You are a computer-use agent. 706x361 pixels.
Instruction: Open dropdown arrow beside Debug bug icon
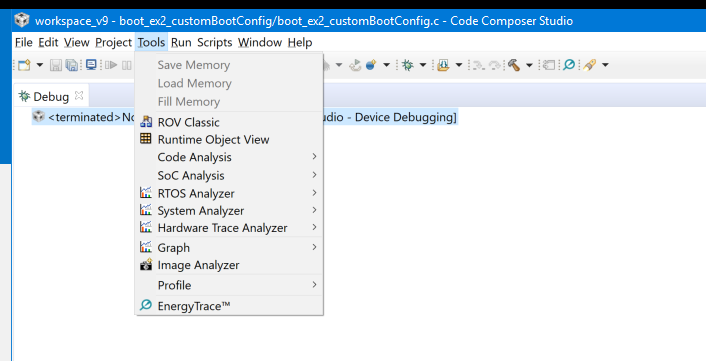(423, 65)
